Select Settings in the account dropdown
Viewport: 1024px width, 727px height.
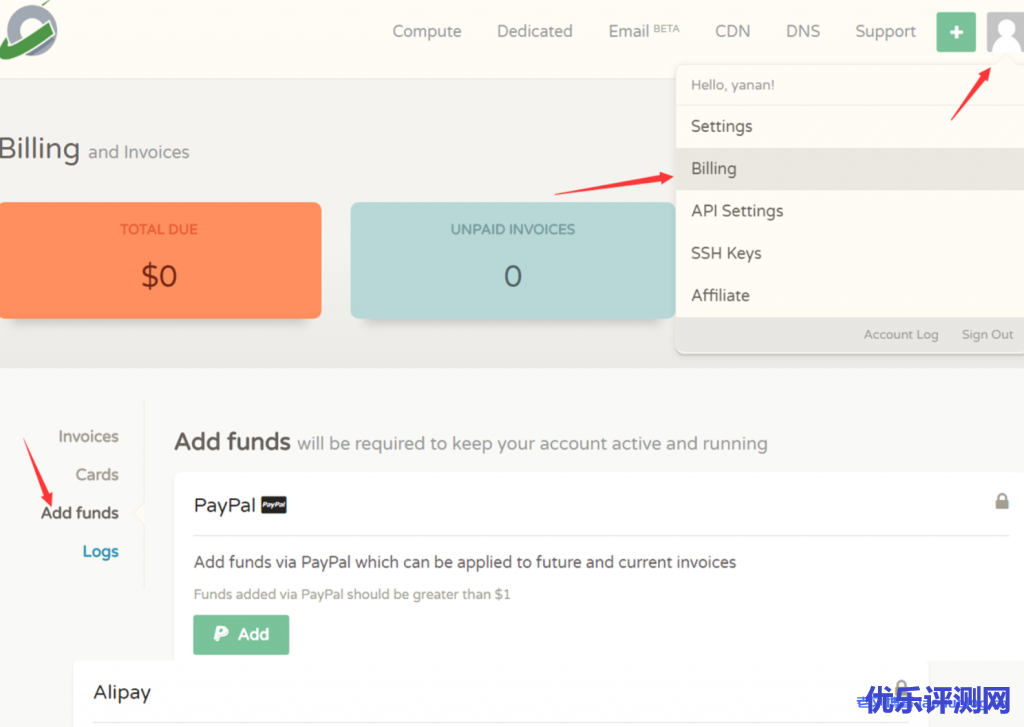point(722,127)
